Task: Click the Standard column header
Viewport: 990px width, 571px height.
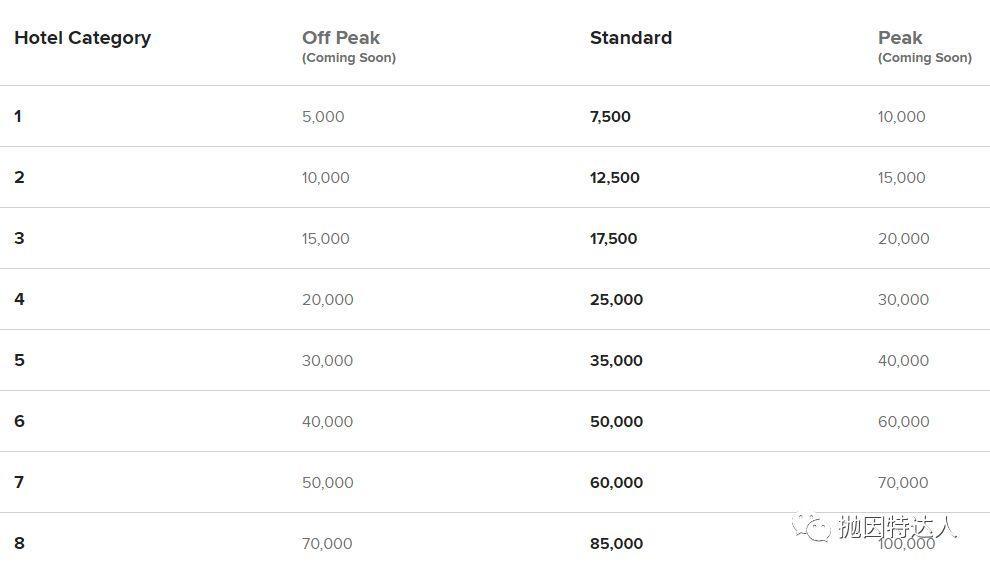Action: click(630, 38)
